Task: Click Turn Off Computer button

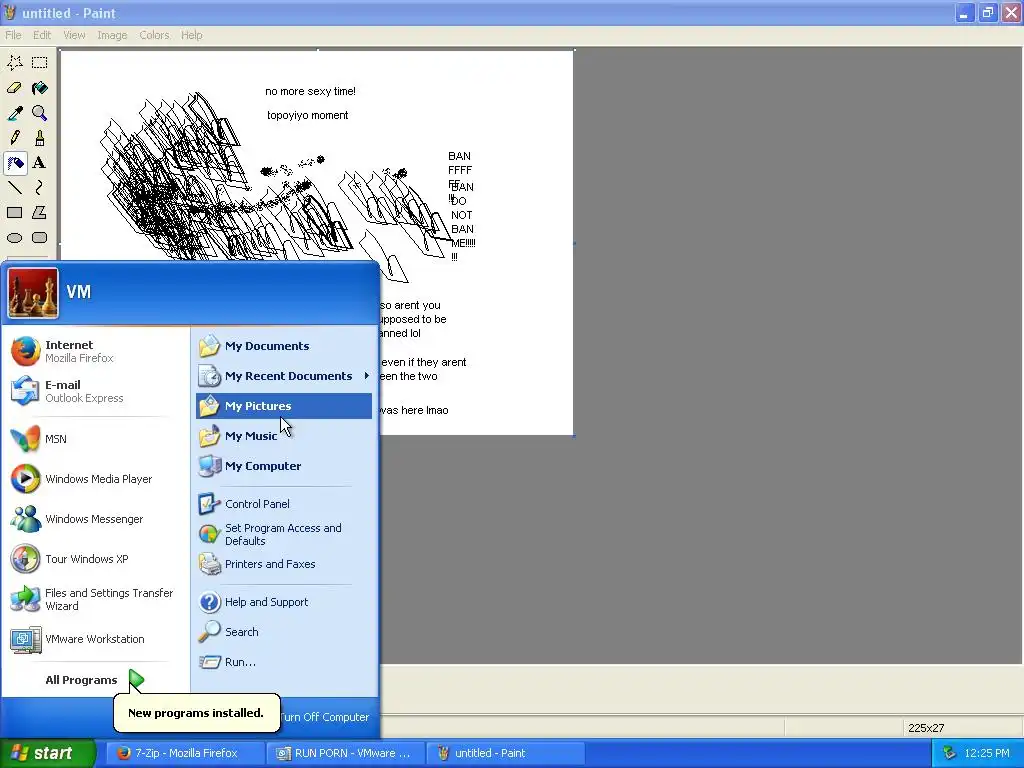Action: 325,717
